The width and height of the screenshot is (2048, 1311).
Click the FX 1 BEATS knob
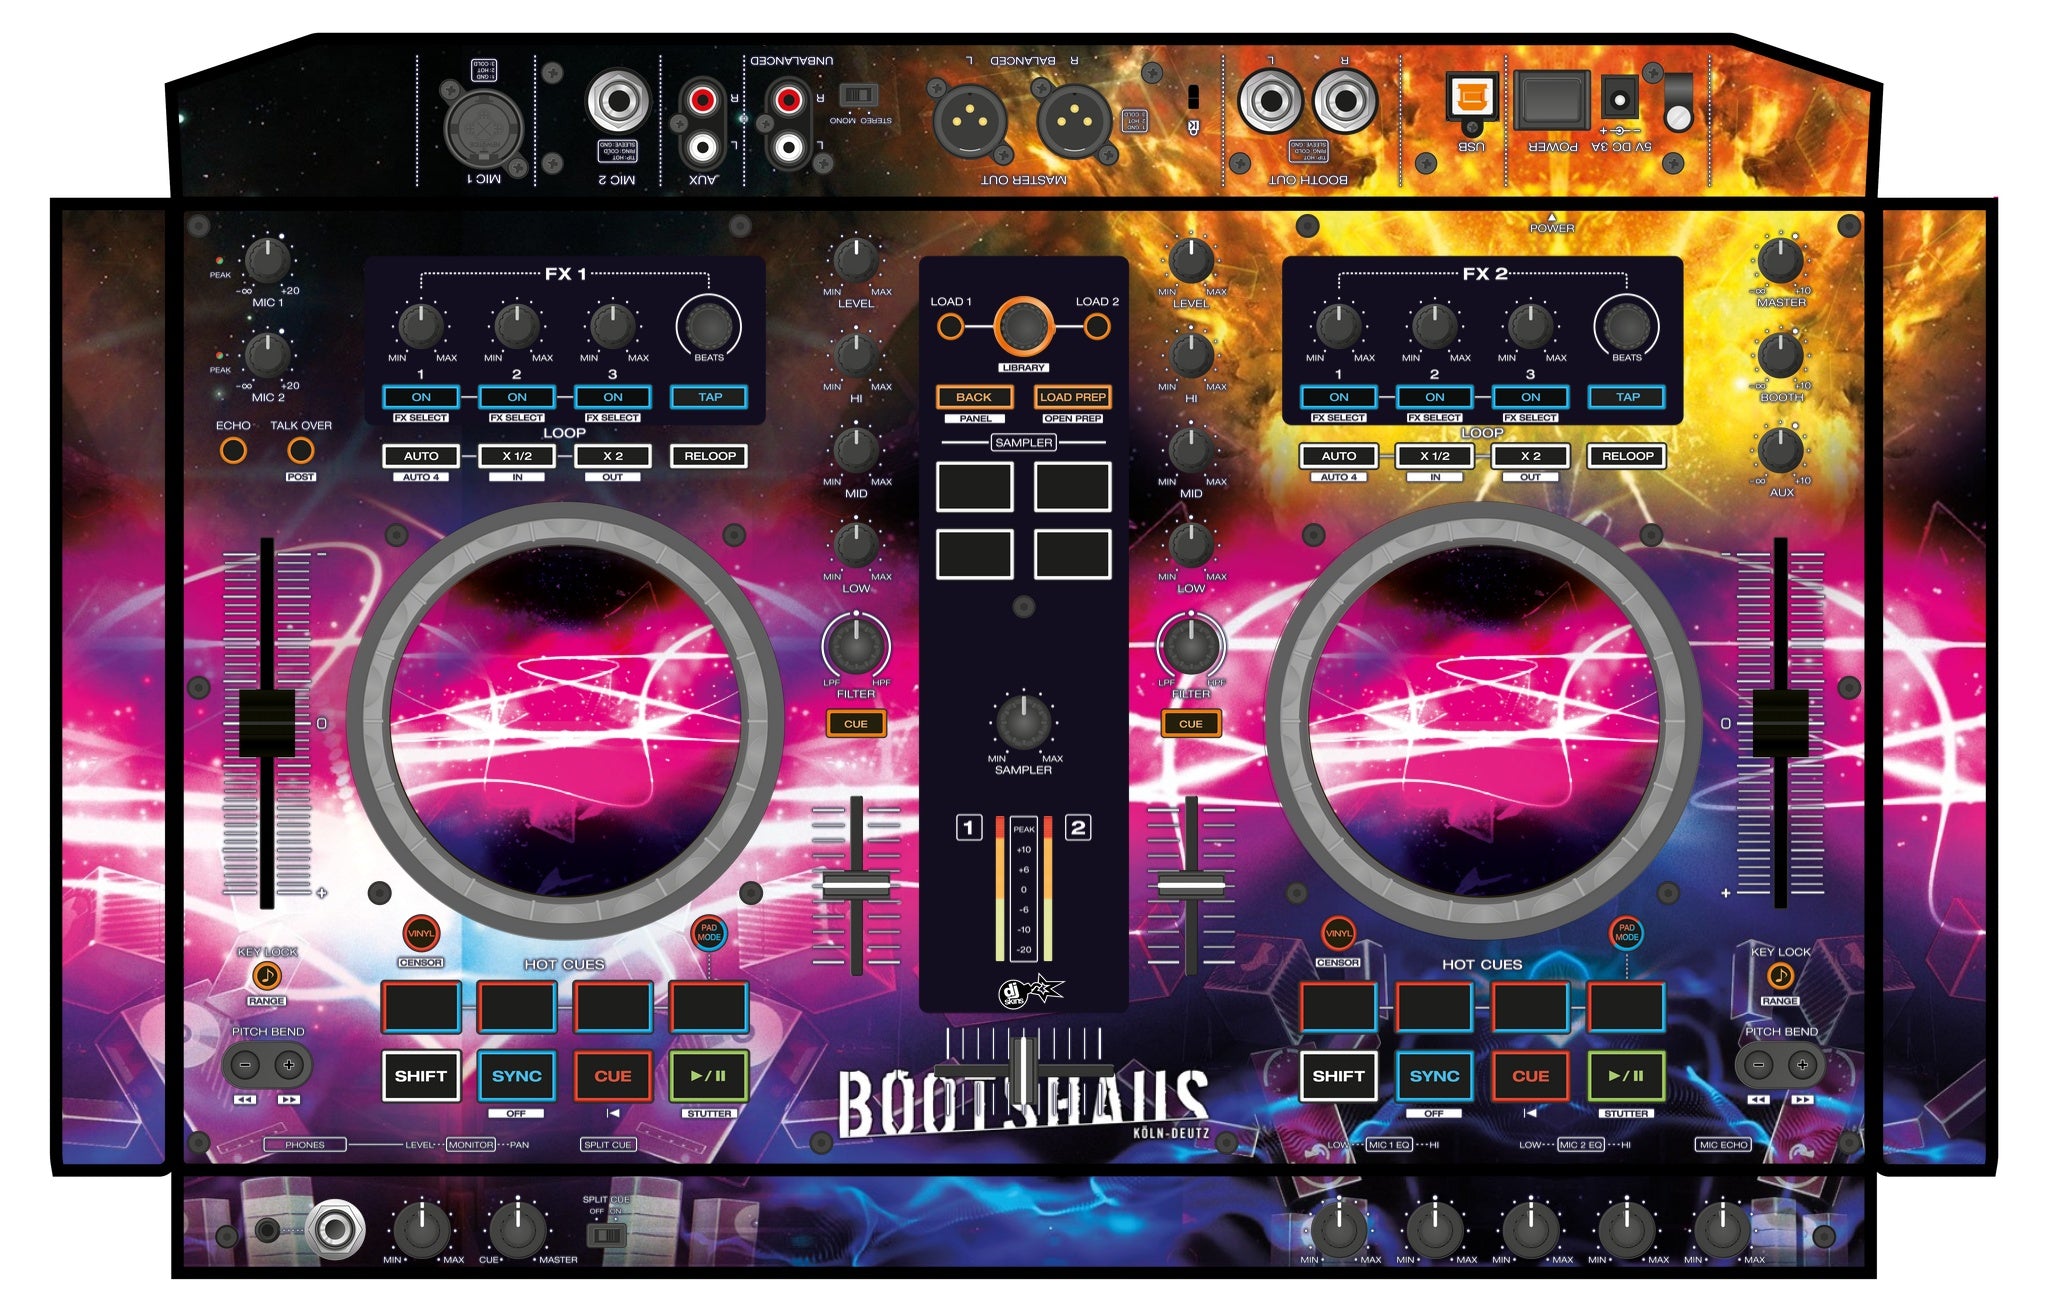[x=708, y=325]
